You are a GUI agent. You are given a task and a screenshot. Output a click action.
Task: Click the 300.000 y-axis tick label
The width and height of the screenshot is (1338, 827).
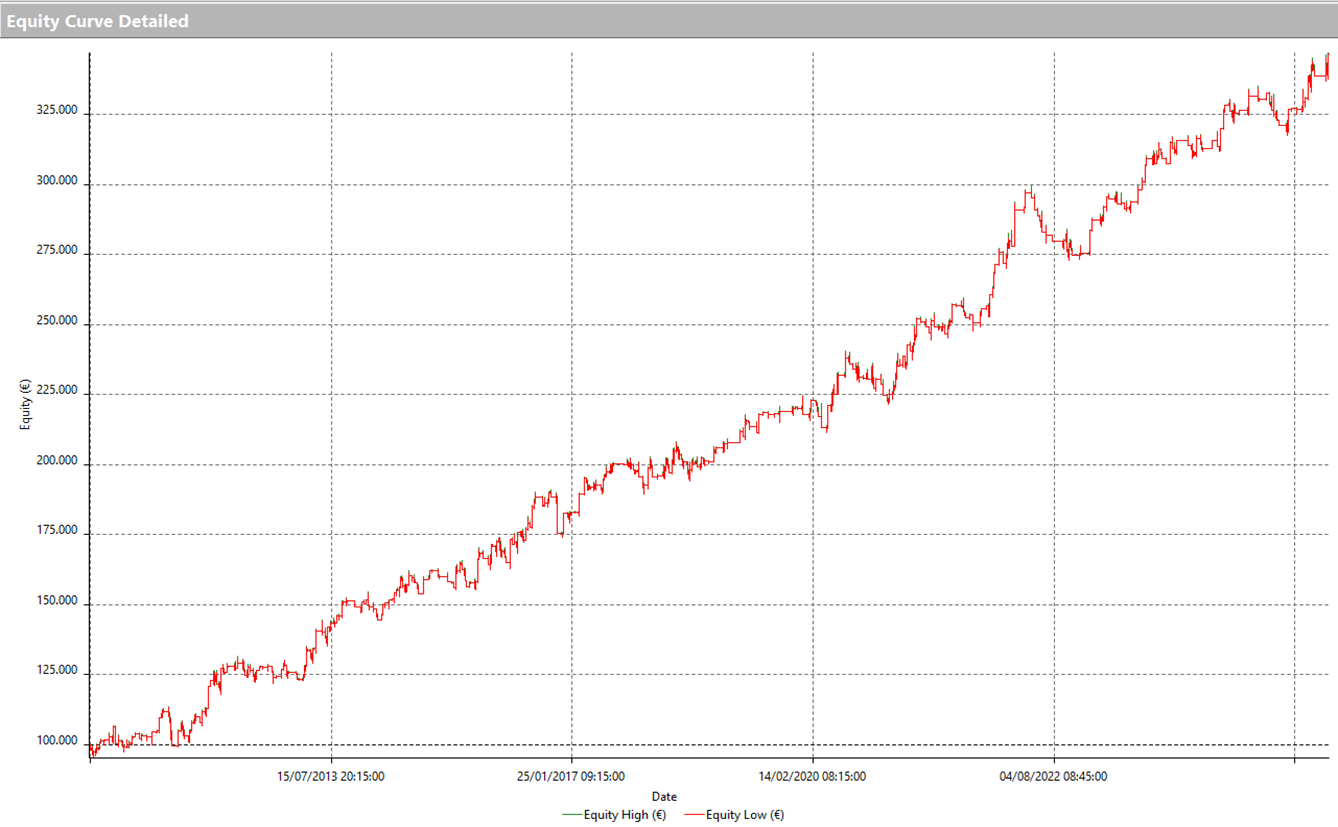click(x=57, y=181)
